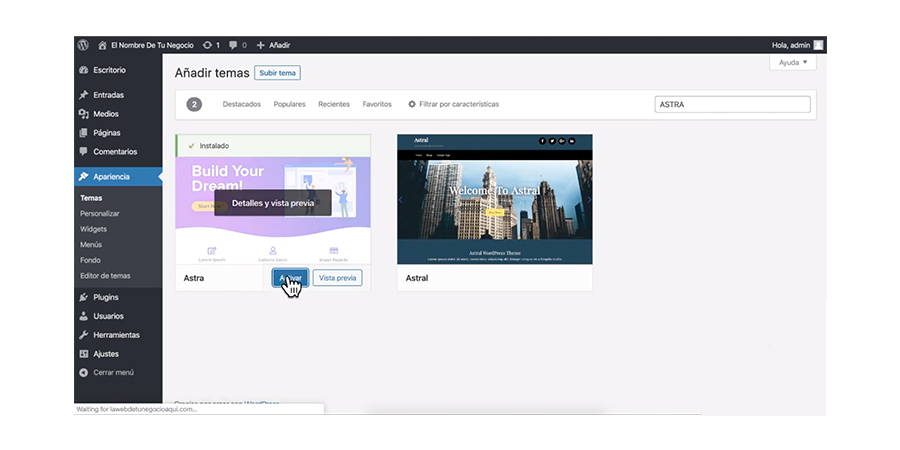The image size is (900, 450).
Task: Open Entradas in the sidebar
Action: click(x=108, y=95)
